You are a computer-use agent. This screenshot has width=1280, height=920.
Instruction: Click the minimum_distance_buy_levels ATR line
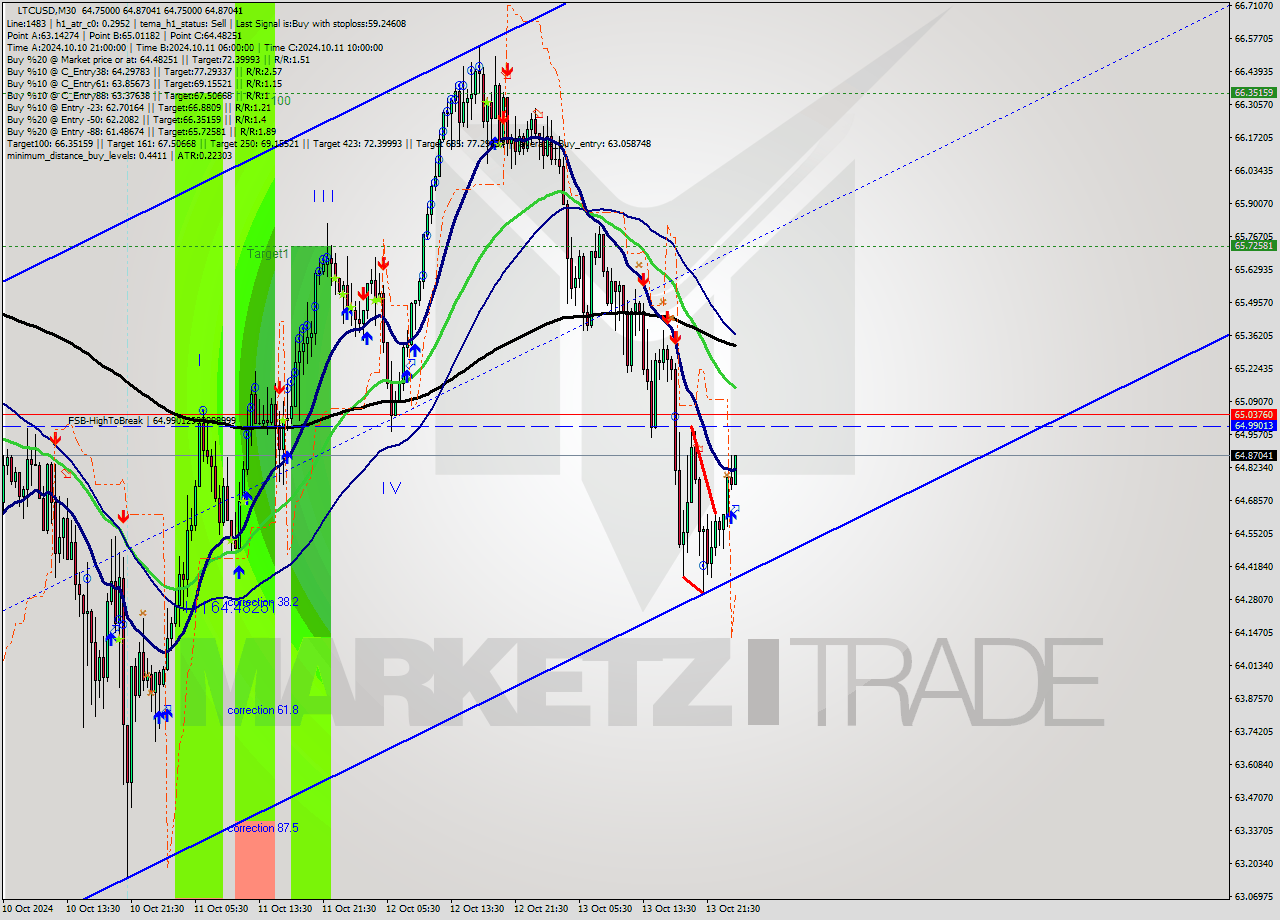point(119,155)
